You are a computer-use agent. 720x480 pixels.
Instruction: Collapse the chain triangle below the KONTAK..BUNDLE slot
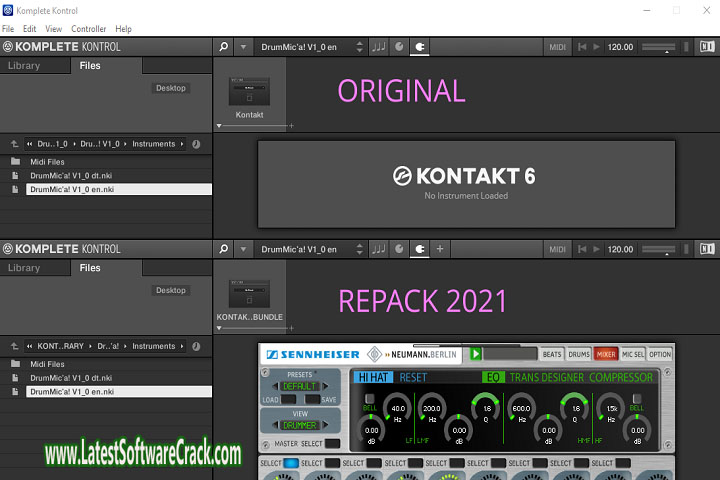pos(219,328)
